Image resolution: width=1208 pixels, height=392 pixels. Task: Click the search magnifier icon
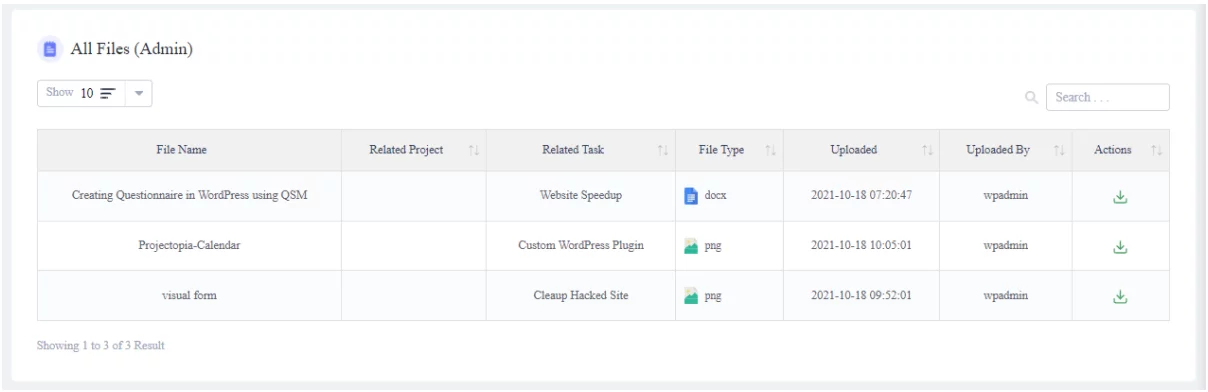click(x=1031, y=98)
